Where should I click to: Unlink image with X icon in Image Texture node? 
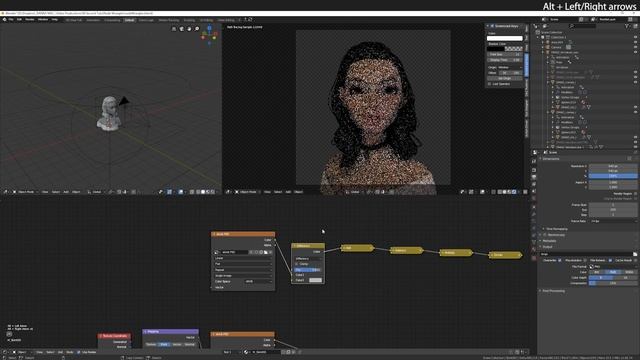270,252
